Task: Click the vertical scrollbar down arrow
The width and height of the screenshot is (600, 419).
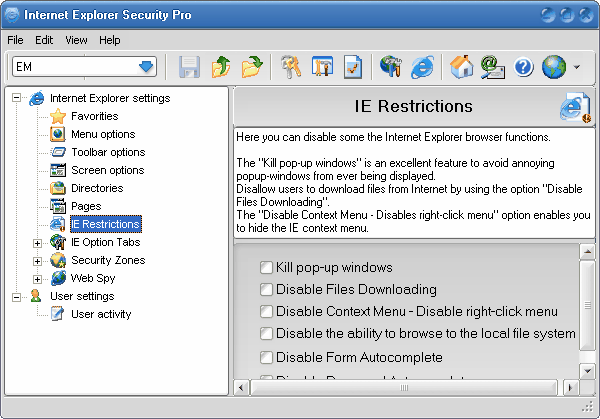Action: coord(587,370)
